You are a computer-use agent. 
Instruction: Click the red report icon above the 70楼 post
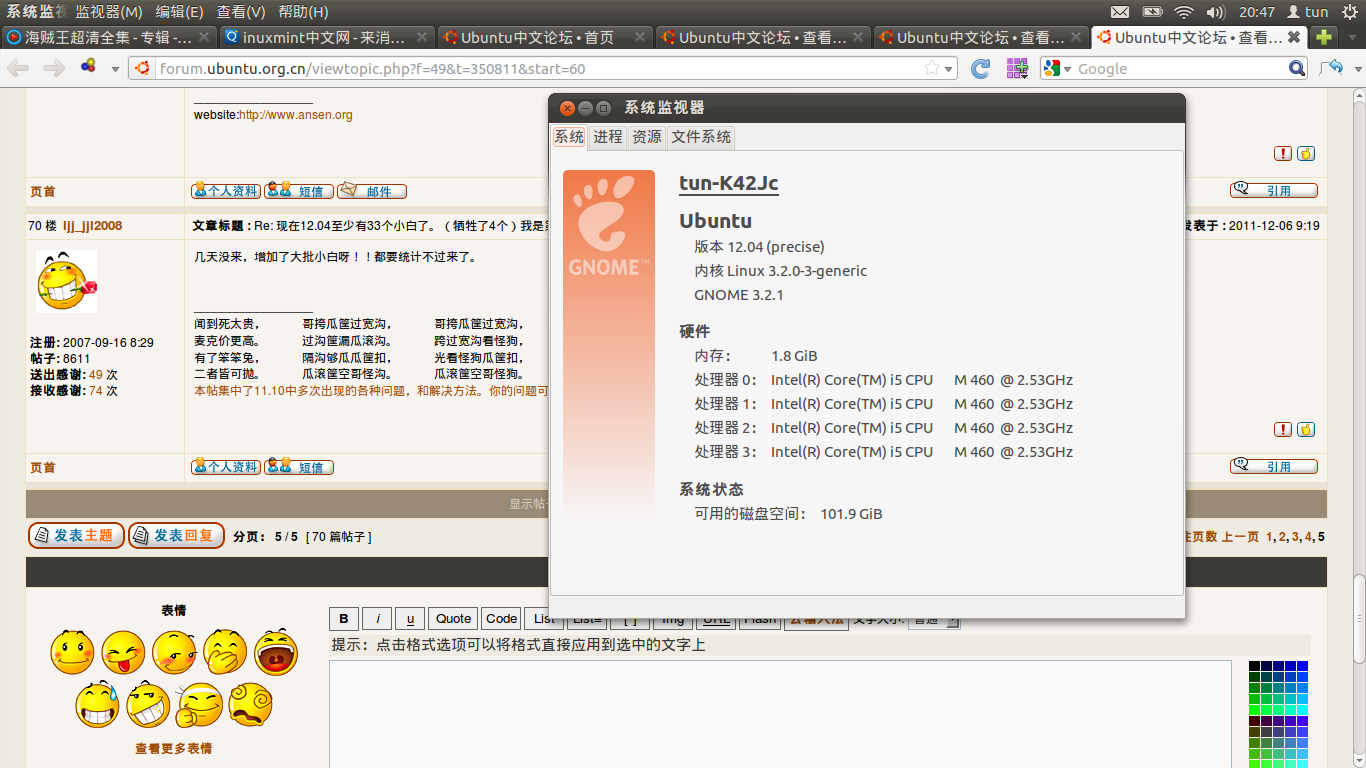click(x=1283, y=154)
